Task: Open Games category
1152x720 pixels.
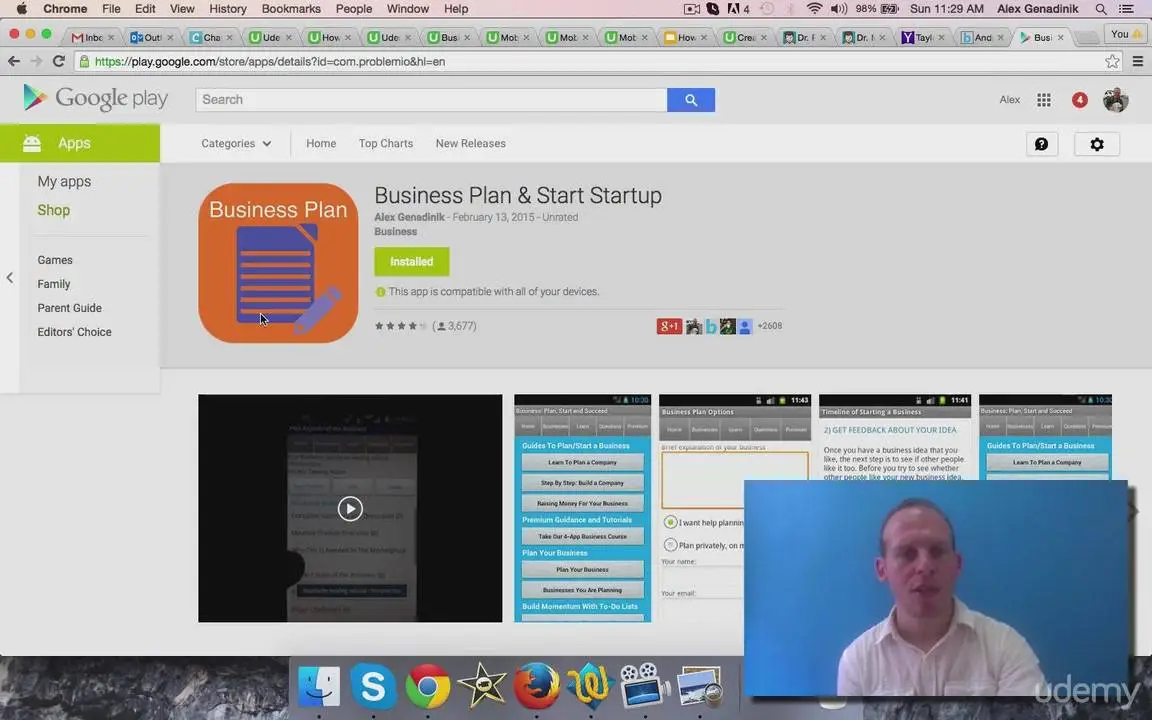Action: pos(55,260)
